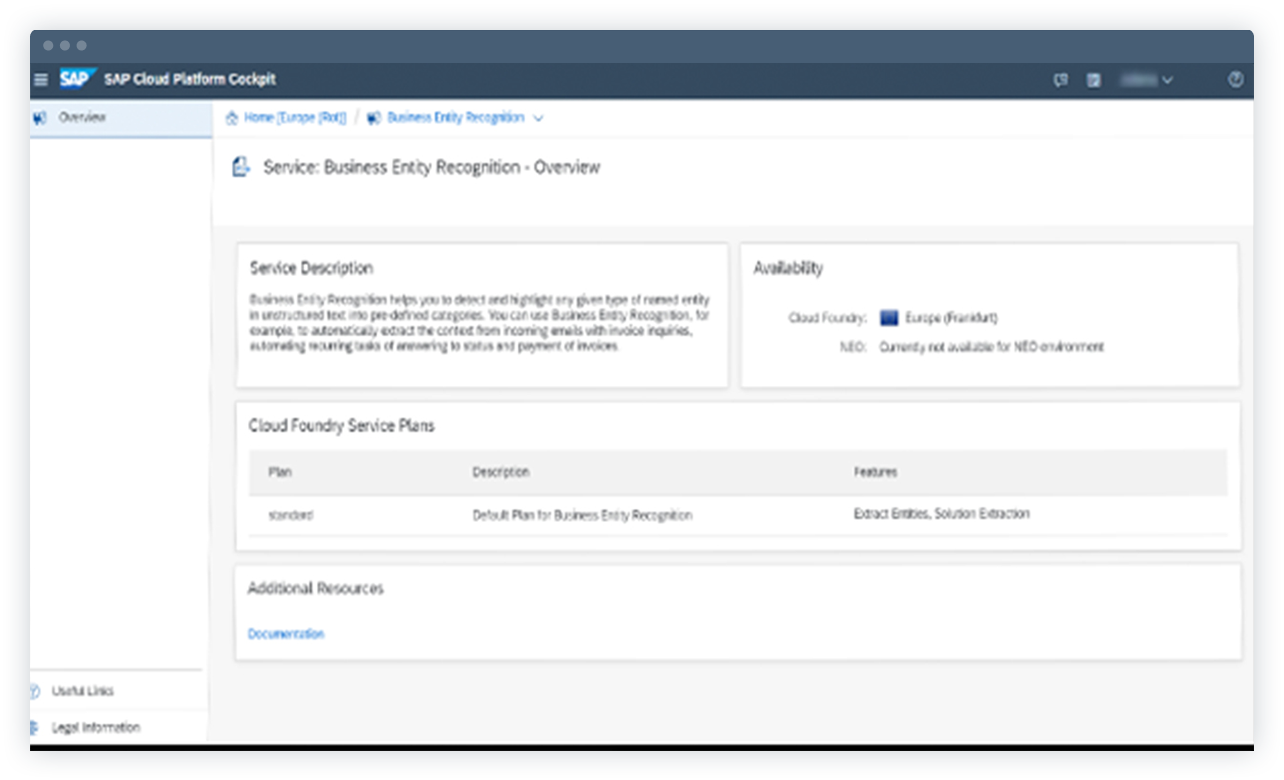The height and width of the screenshot is (780, 1284).
Task: Click the Description column header
Action: (x=501, y=472)
